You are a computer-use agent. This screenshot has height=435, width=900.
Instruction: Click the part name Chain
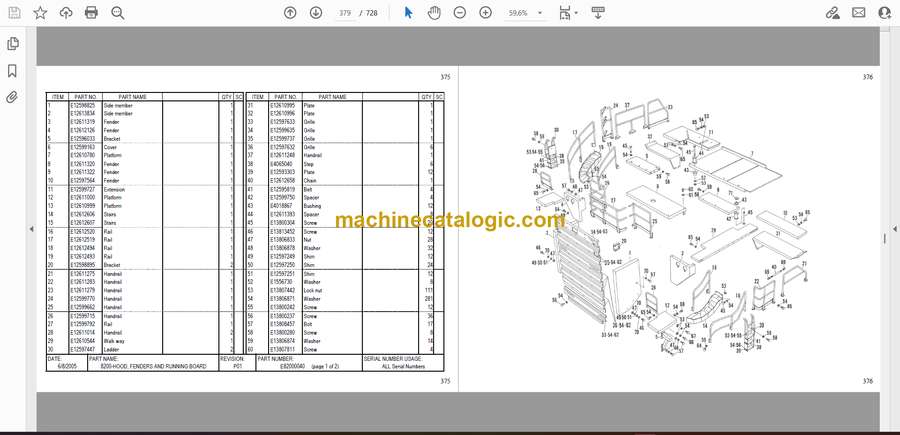click(309, 181)
